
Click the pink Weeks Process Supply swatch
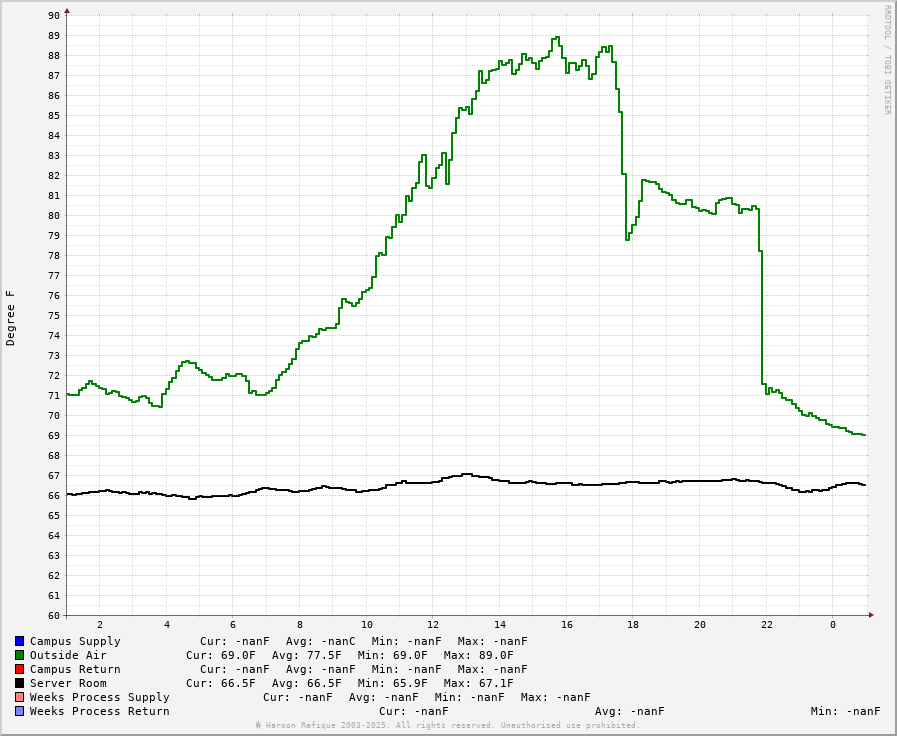tap(19, 697)
